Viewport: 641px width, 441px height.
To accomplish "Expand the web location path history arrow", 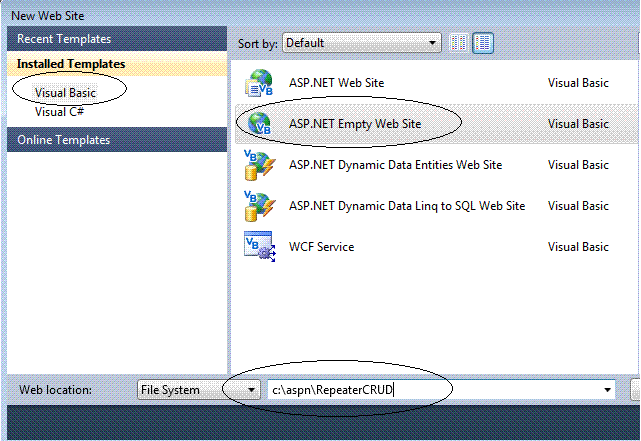I will pos(607,390).
